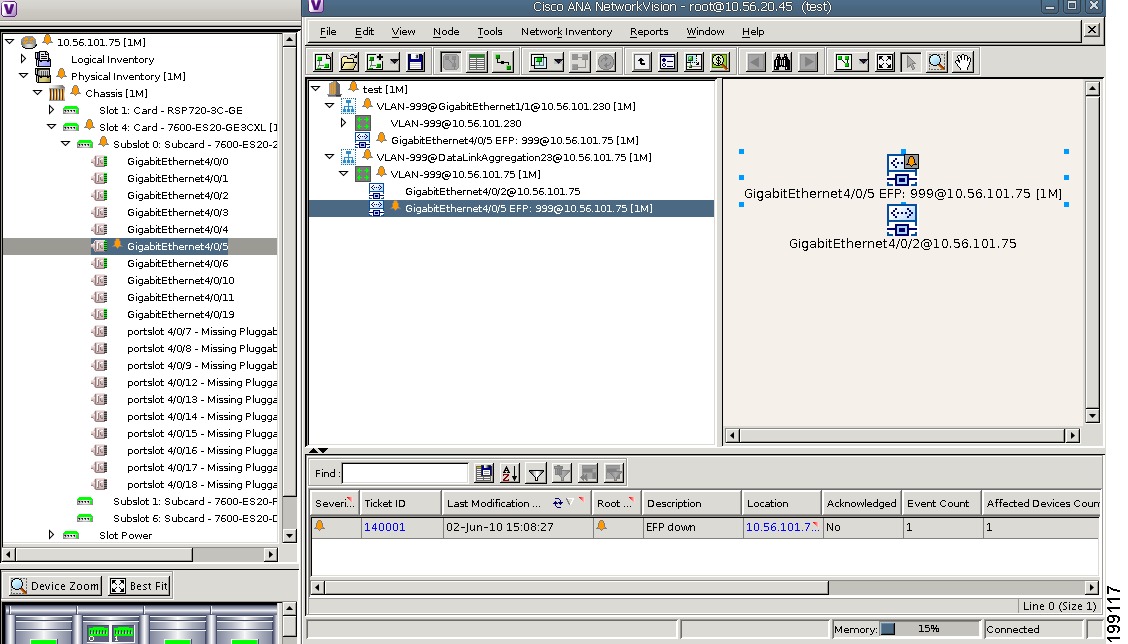Collapse the Physical Inventory node
Viewport: 1128px width, 644px height.
[x=24, y=76]
